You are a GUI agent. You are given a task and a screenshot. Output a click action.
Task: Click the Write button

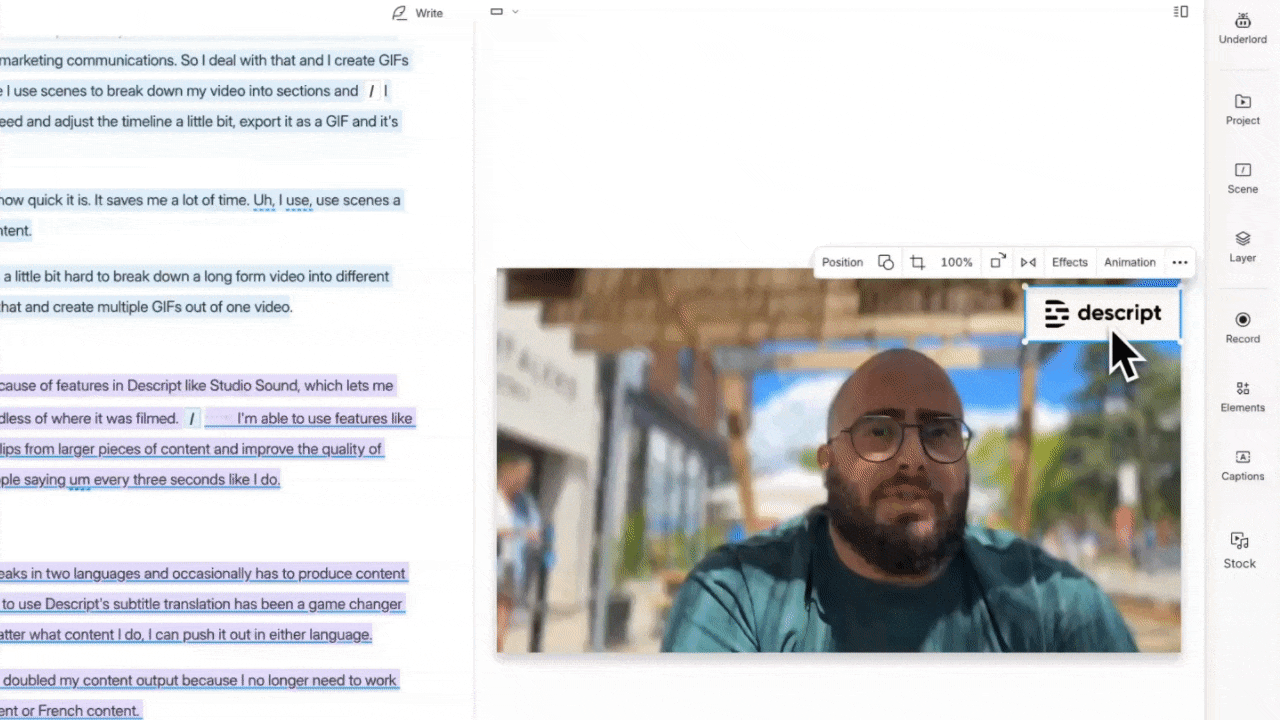pyautogui.click(x=418, y=13)
